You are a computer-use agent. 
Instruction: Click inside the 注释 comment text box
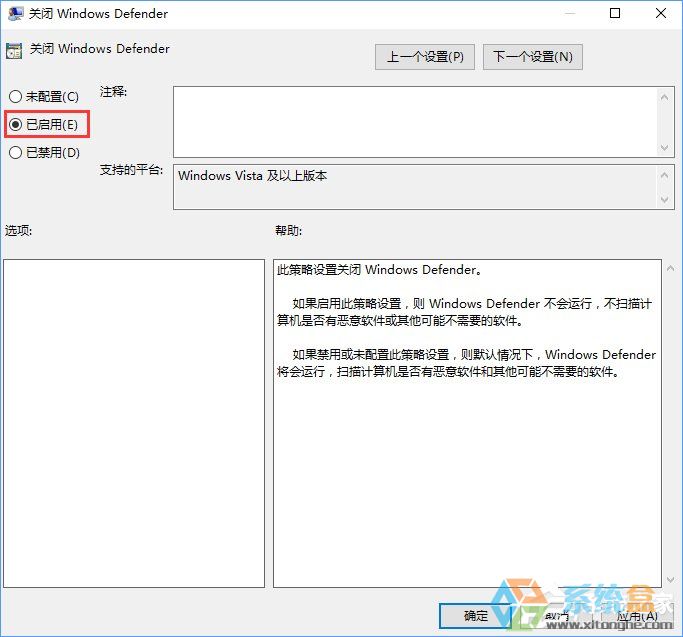click(415, 122)
